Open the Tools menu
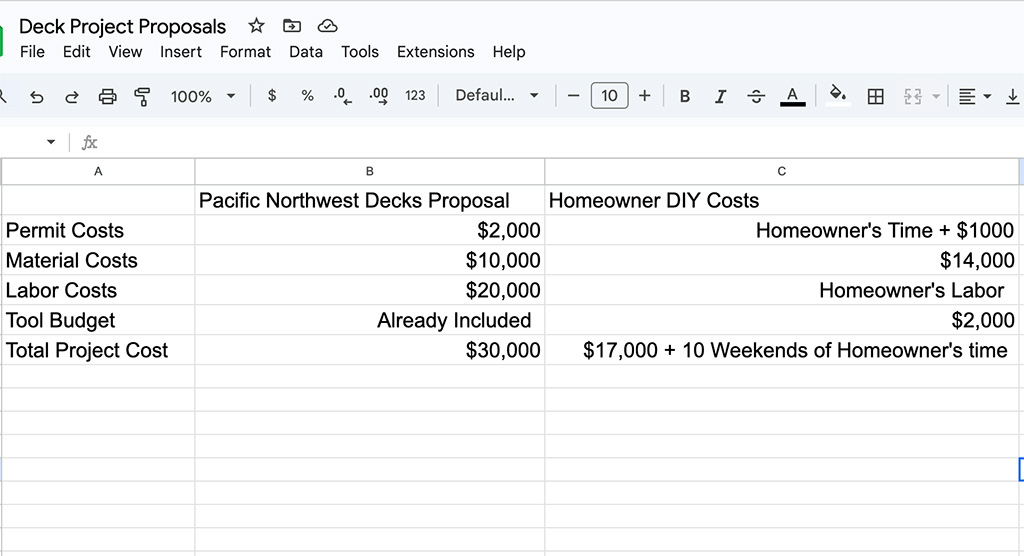The height and width of the screenshot is (556, 1024). [x=360, y=52]
